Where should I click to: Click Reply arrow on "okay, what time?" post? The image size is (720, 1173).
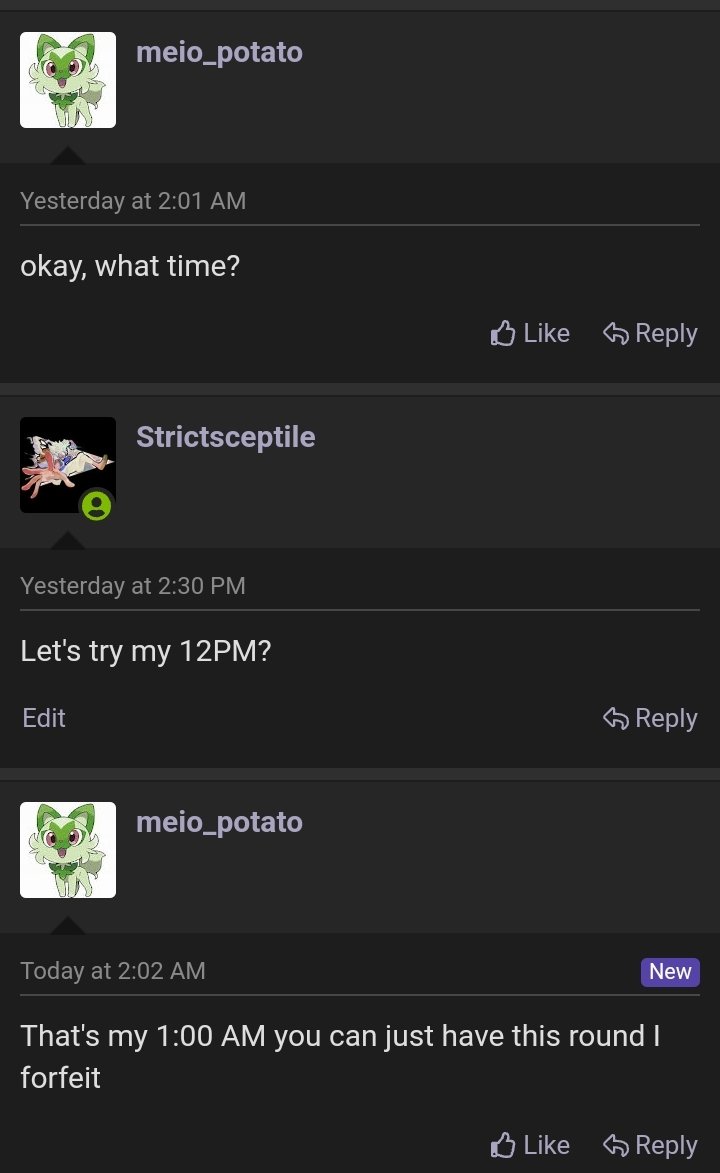(x=616, y=333)
